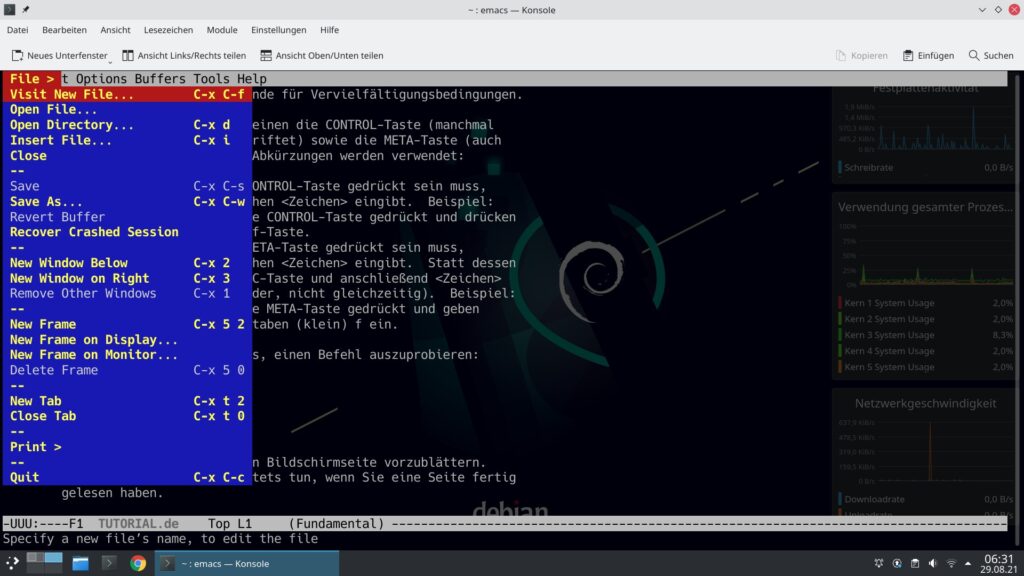Screen dimensions: 1024x576
Task: Select the Save menu entry
Action: [x=127, y=186]
